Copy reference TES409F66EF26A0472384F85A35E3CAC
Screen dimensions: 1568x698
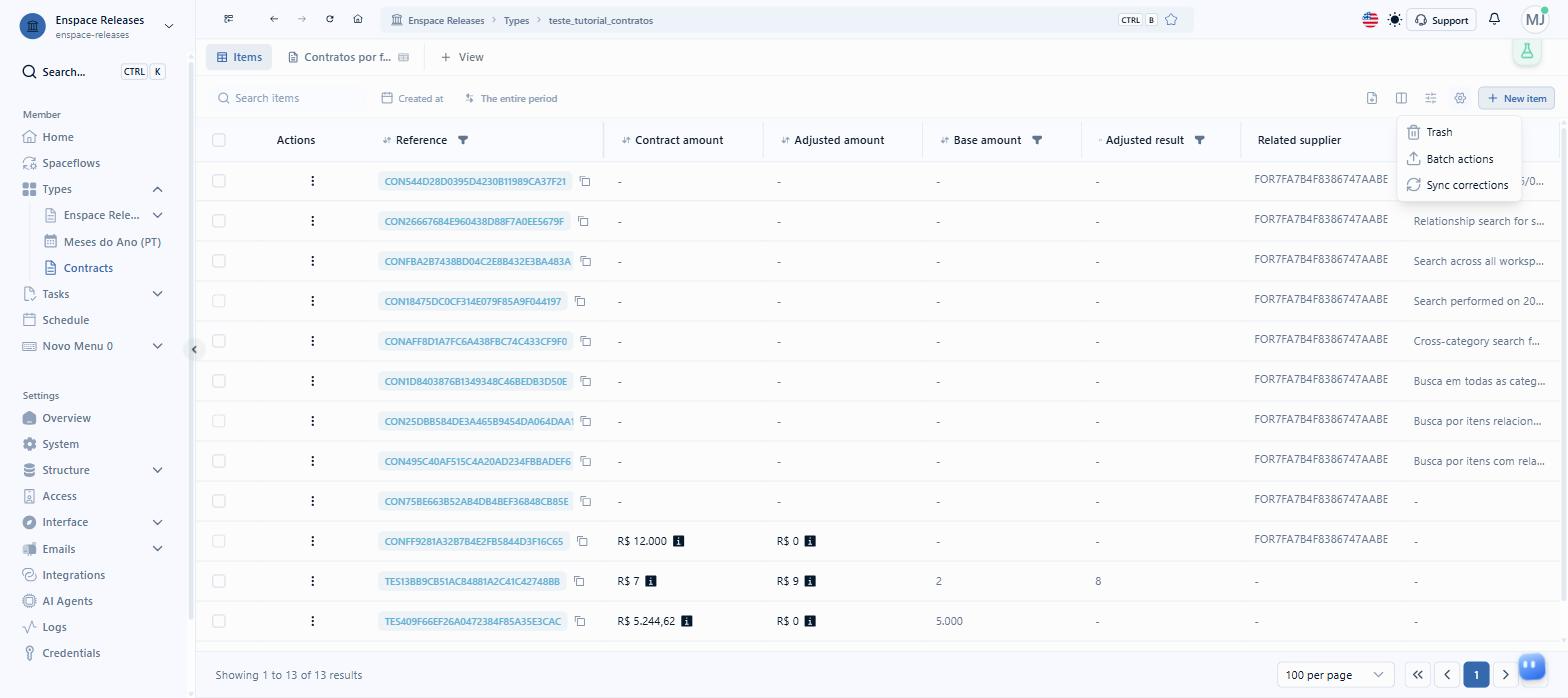tap(580, 621)
